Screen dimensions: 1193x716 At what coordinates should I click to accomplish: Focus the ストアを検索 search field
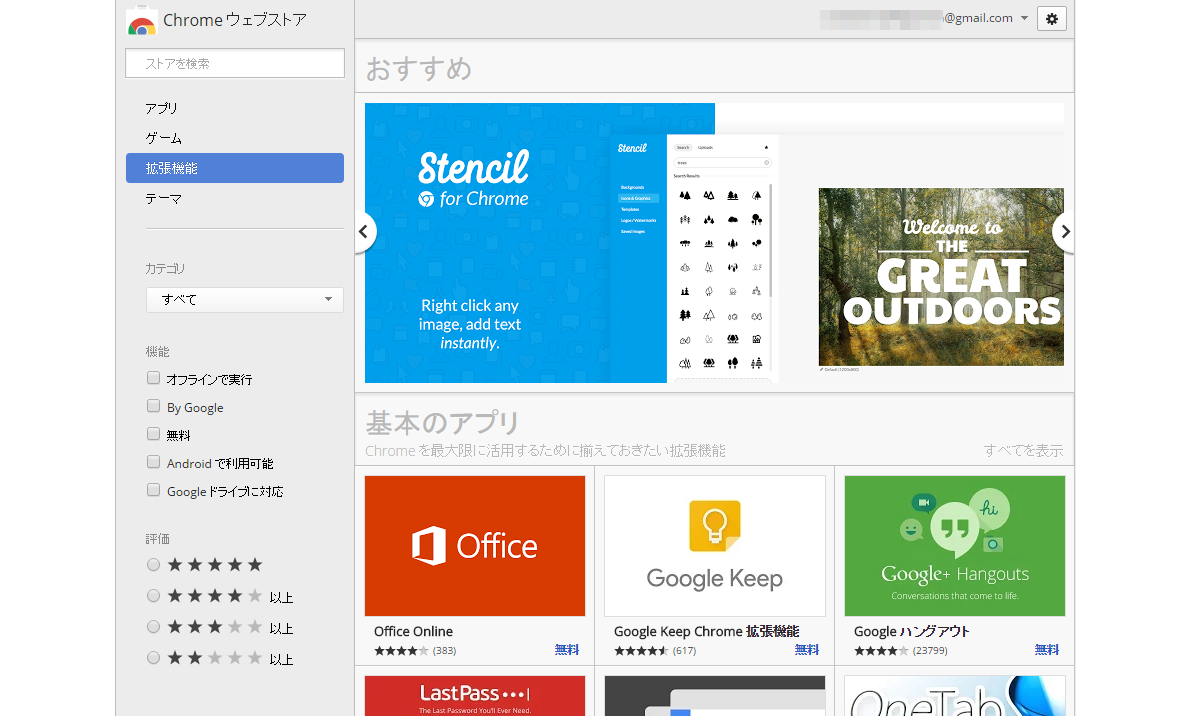pos(235,63)
